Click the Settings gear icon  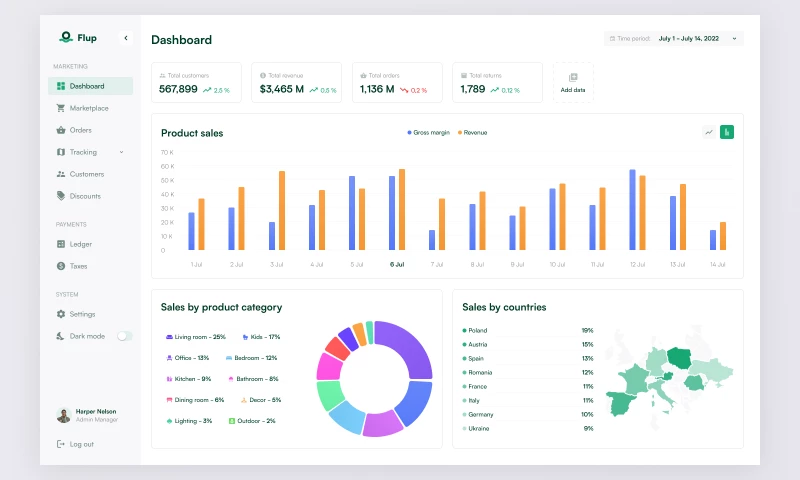click(x=61, y=314)
